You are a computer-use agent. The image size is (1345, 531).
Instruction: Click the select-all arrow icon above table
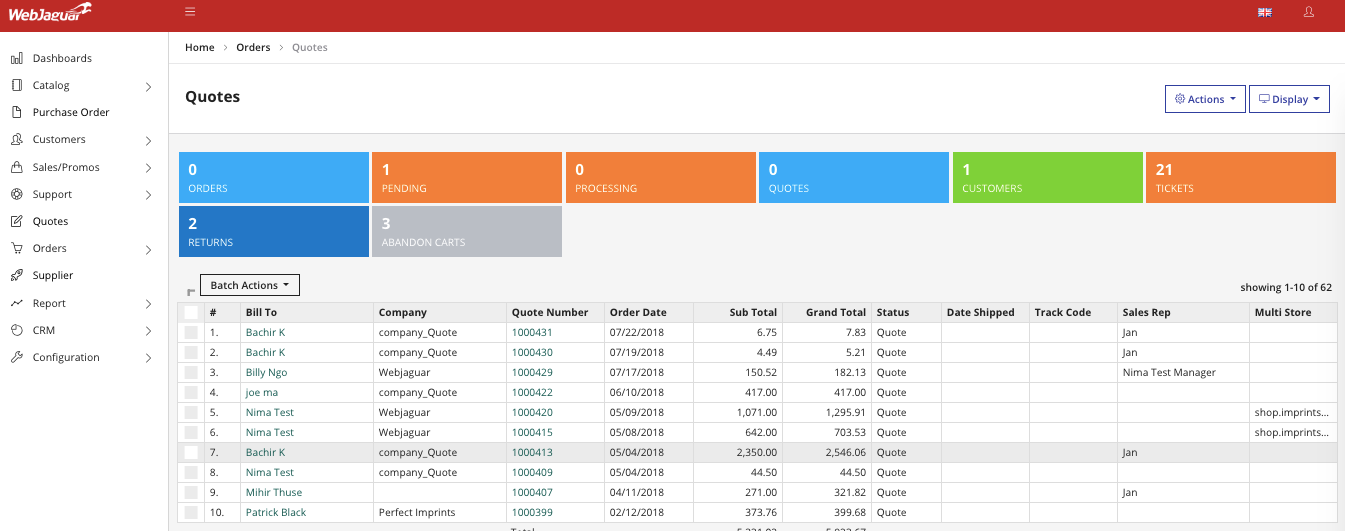click(x=191, y=292)
